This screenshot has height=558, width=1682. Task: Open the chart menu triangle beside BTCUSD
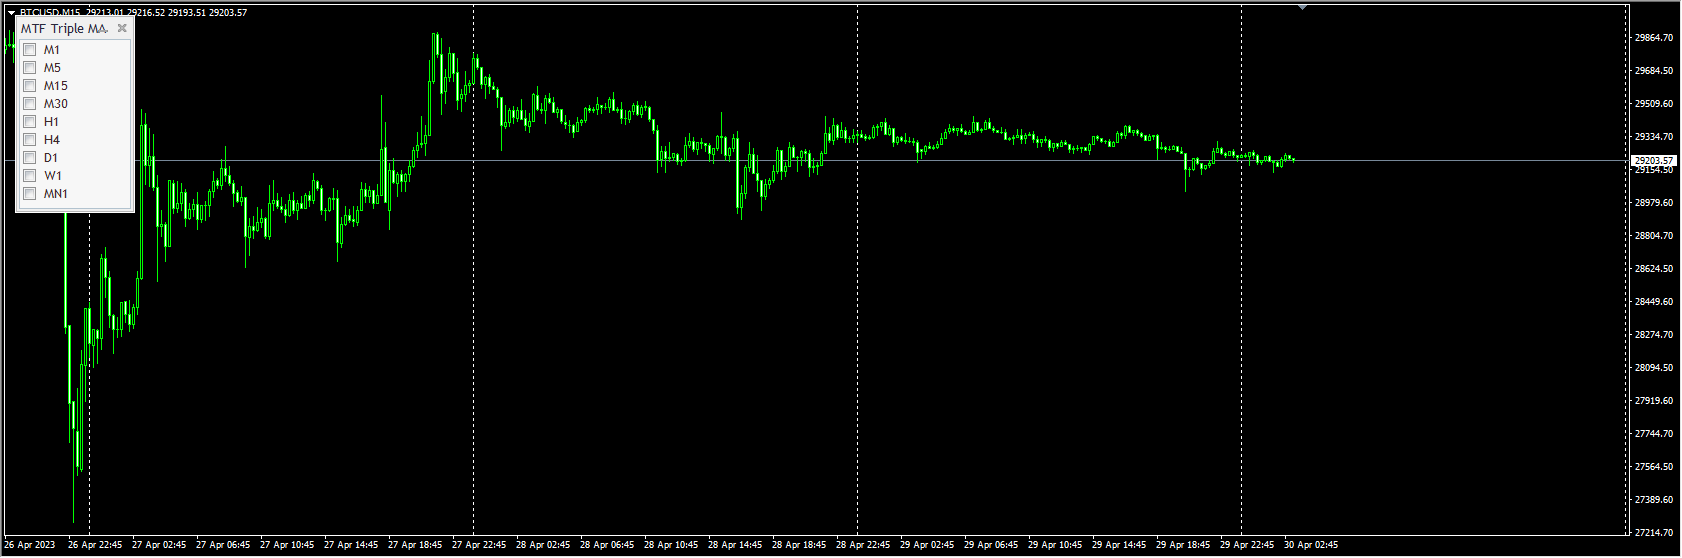pyautogui.click(x=12, y=13)
